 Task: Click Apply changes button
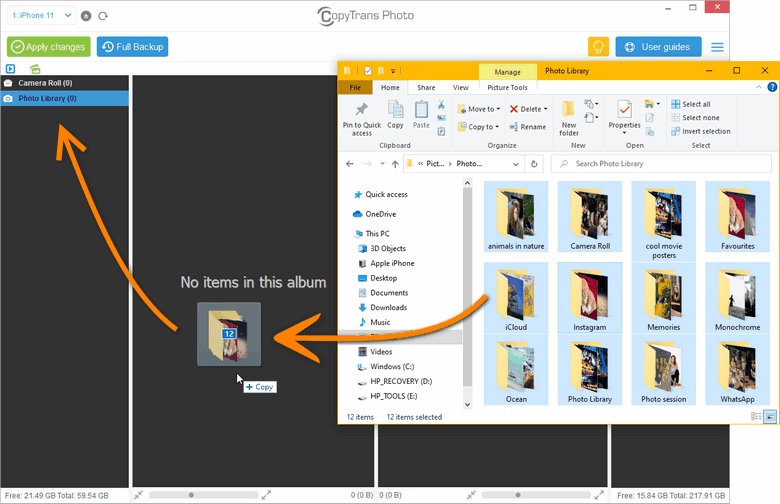(49, 47)
